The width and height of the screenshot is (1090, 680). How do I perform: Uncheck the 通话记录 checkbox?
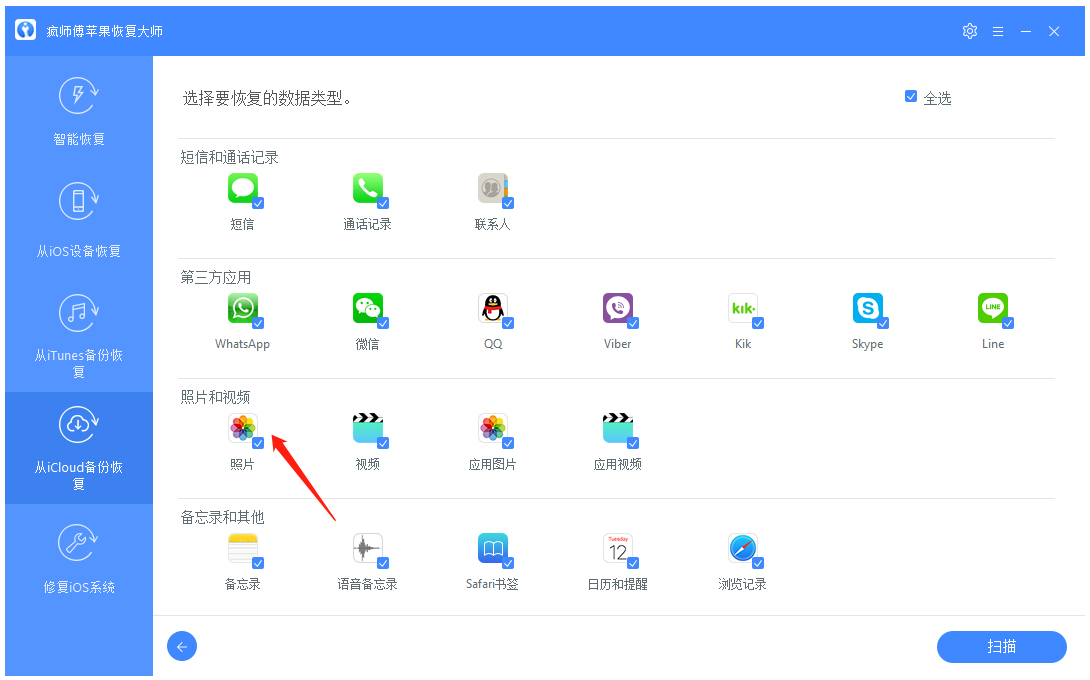tap(383, 203)
